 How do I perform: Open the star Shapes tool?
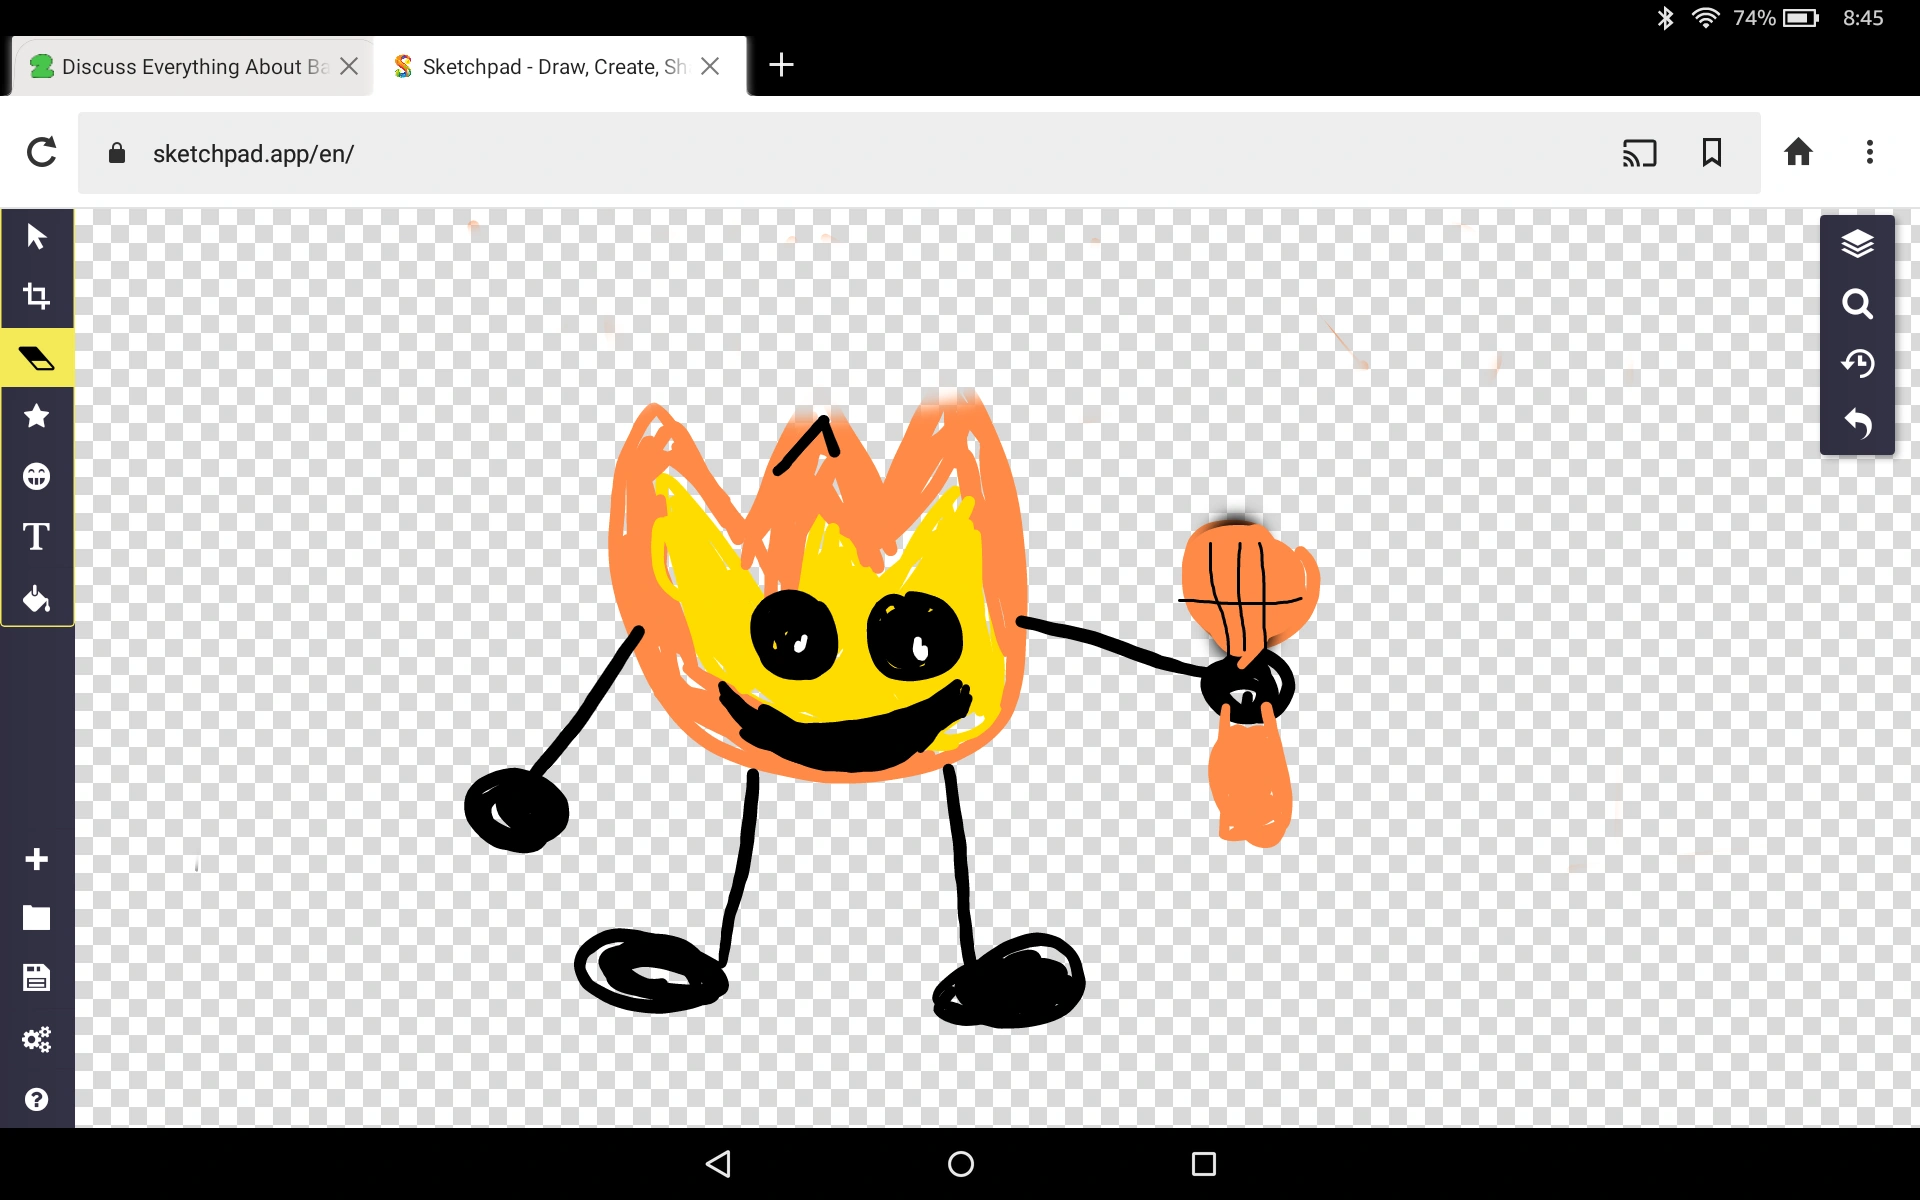coord(37,416)
